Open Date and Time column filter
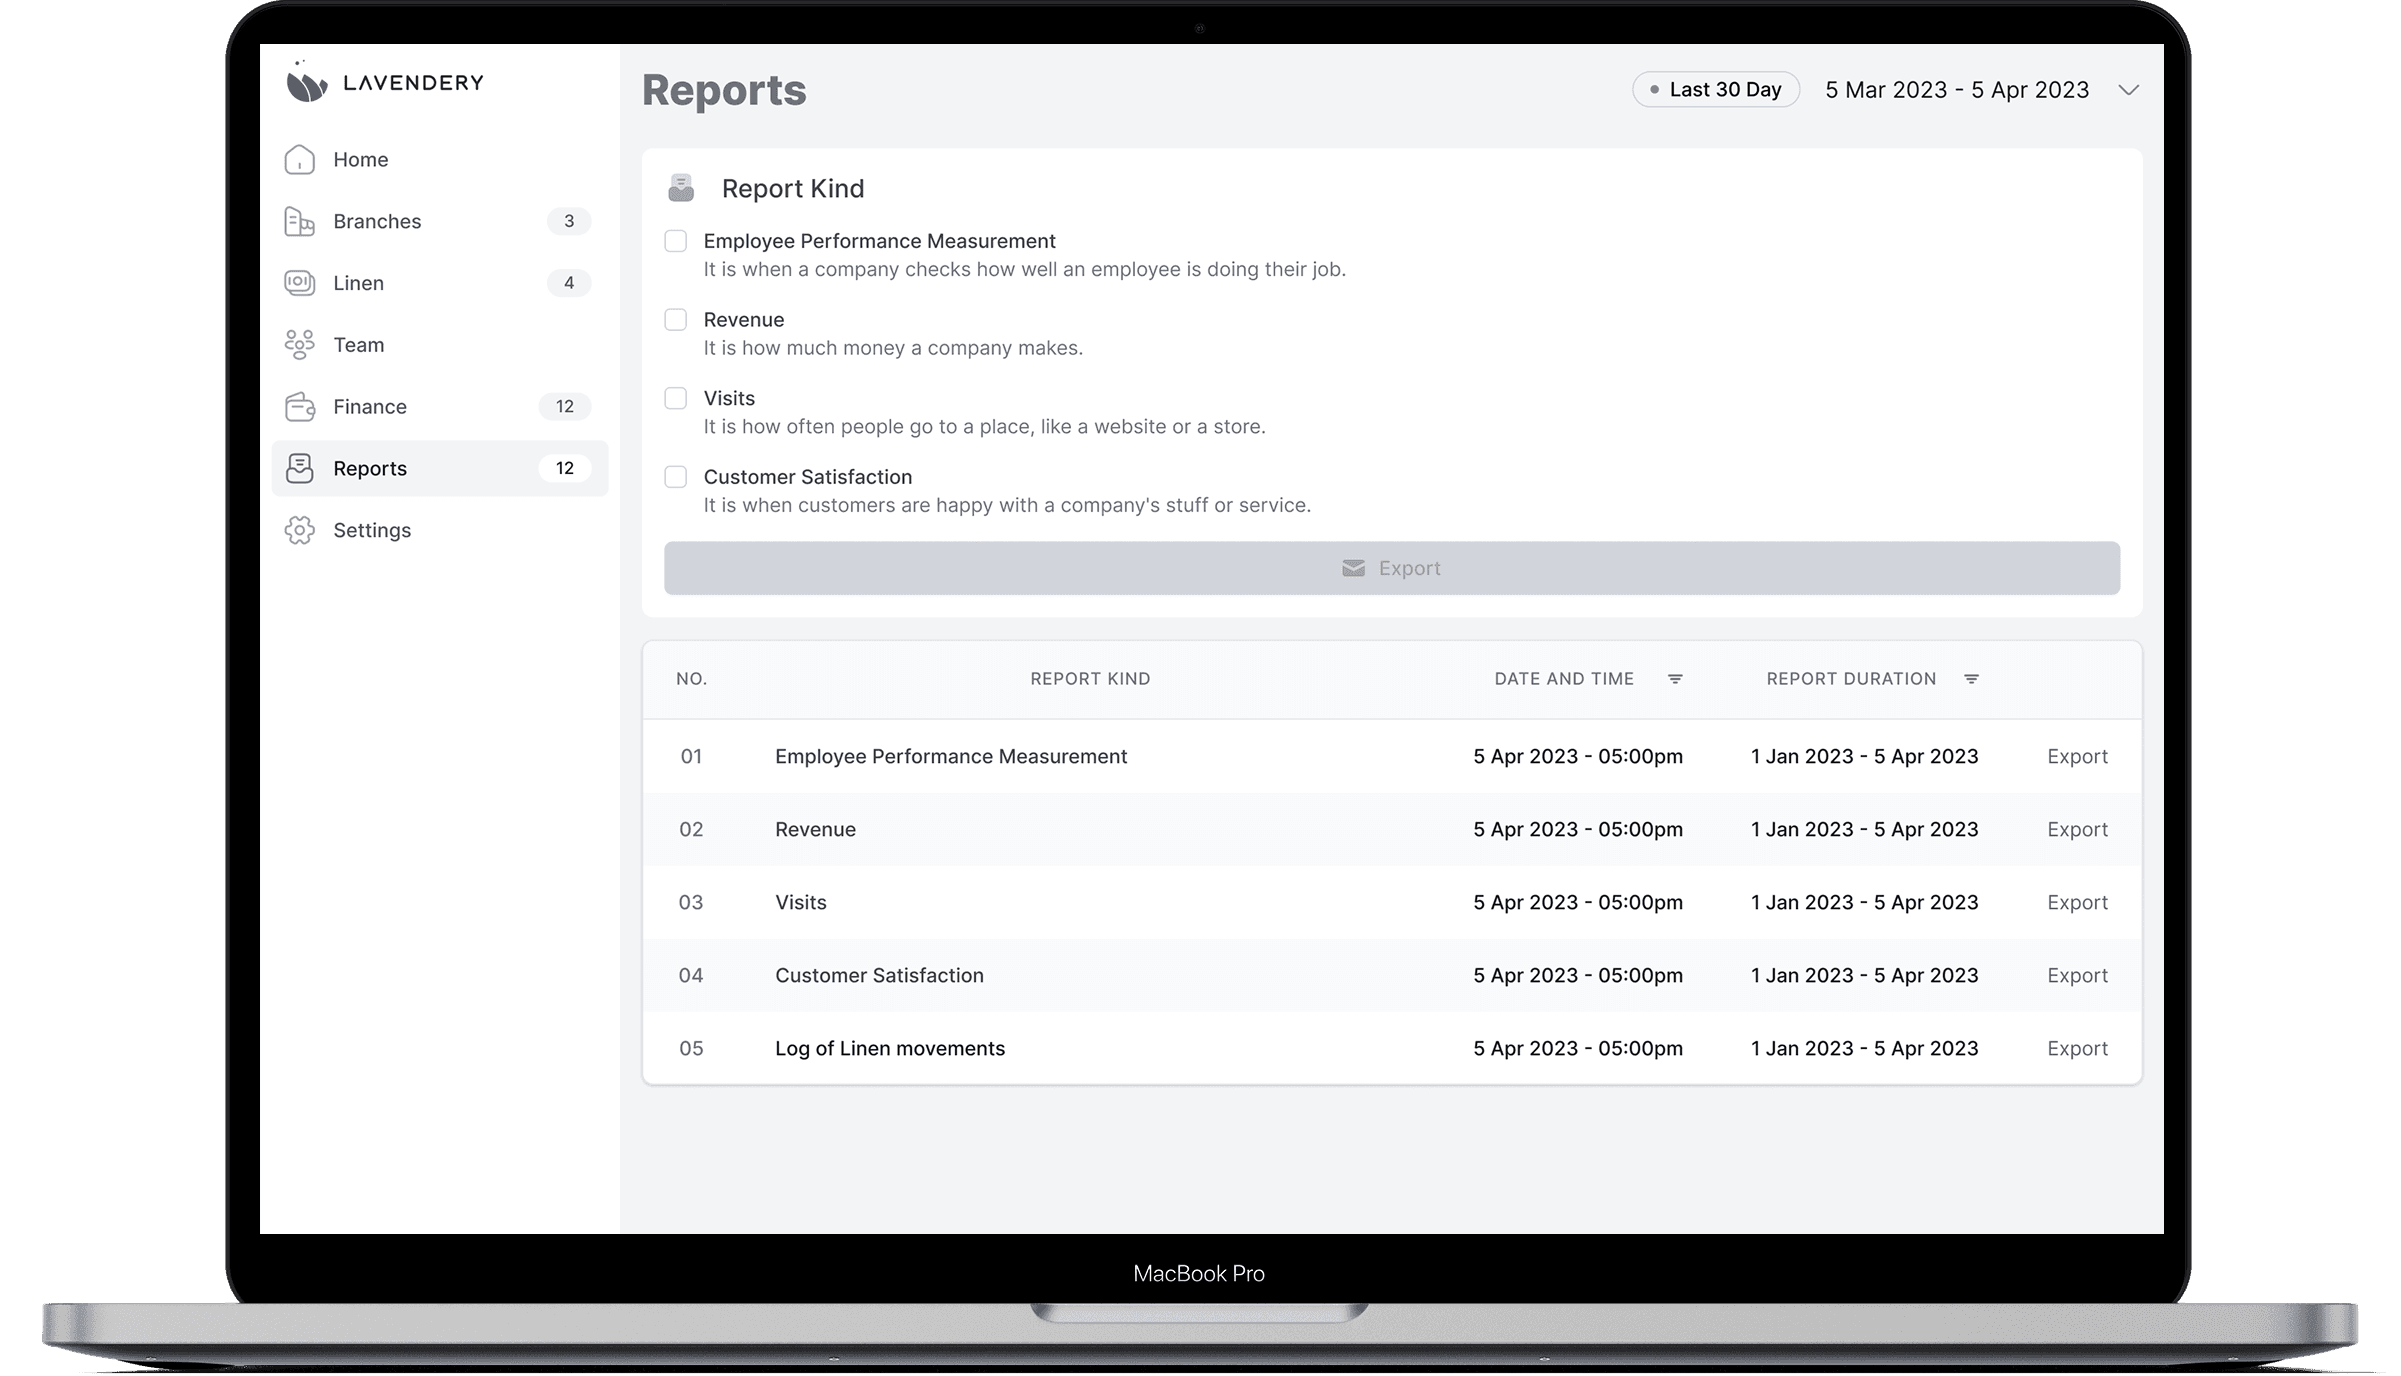The height and width of the screenshot is (1376, 2401). 1675,679
